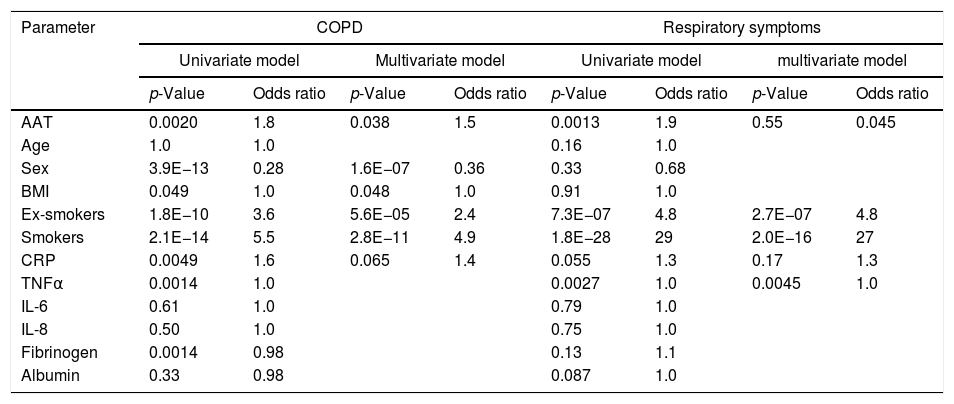Click the CRP row label
The width and height of the screenshot is (954, 404).
pos(36,260)
